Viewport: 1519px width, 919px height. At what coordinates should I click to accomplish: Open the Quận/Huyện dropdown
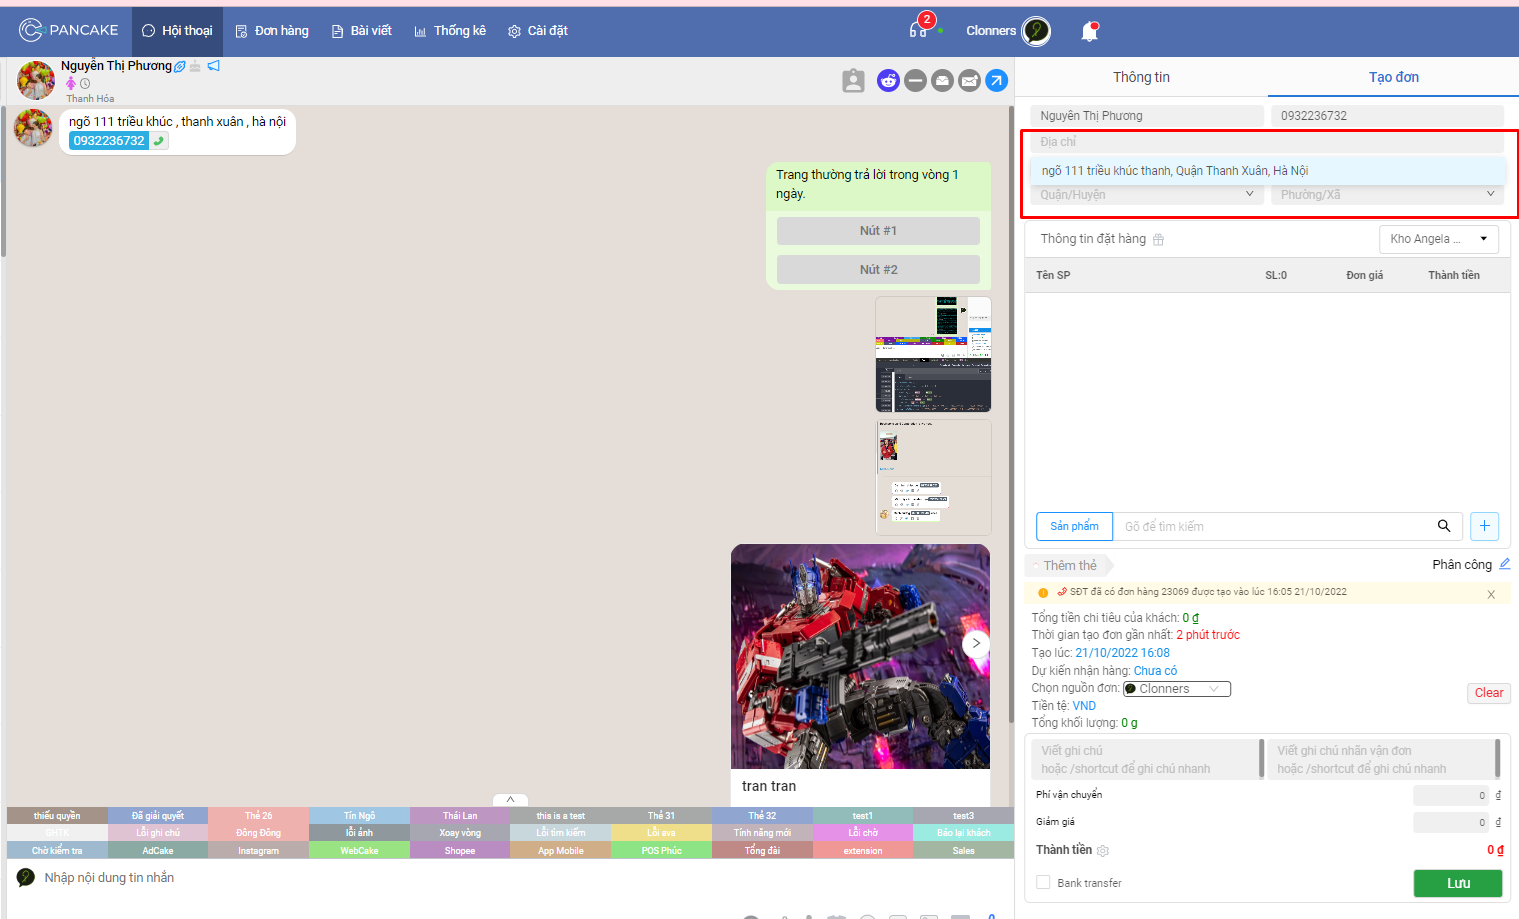1146,195
